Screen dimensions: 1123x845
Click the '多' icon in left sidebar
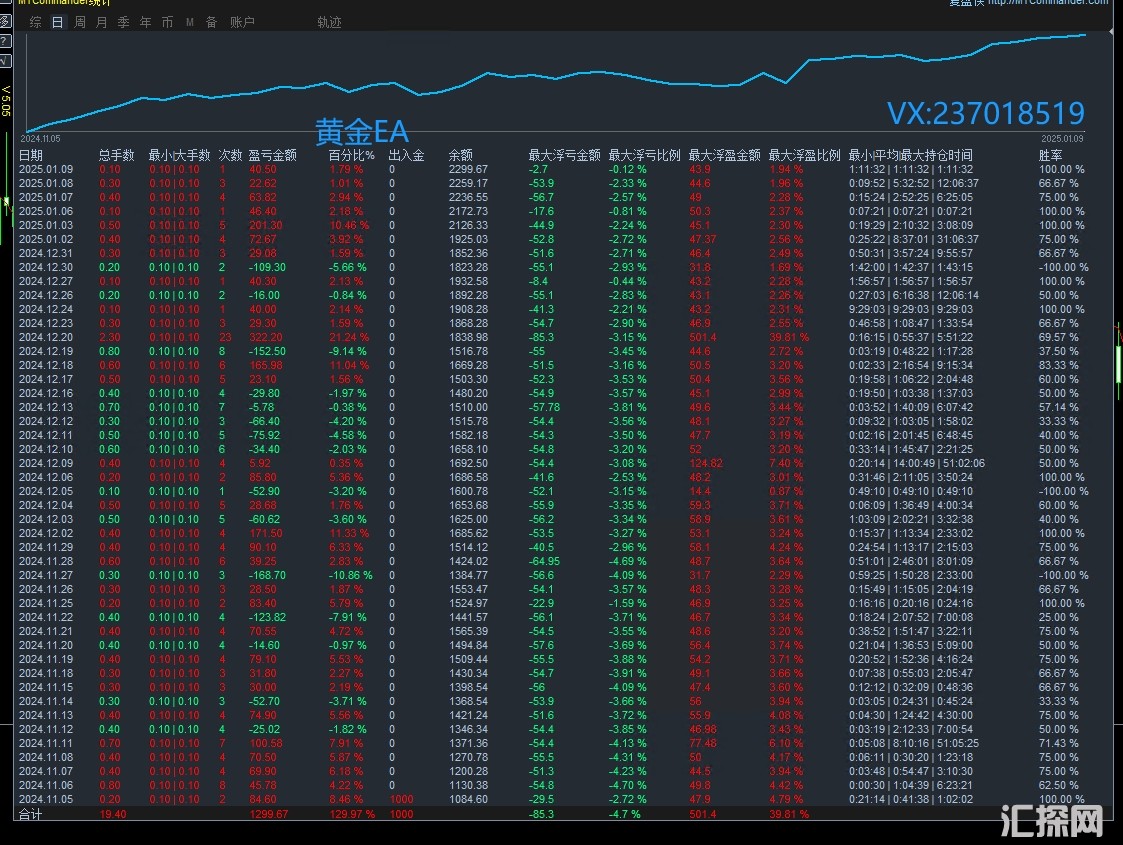[5, 22]
